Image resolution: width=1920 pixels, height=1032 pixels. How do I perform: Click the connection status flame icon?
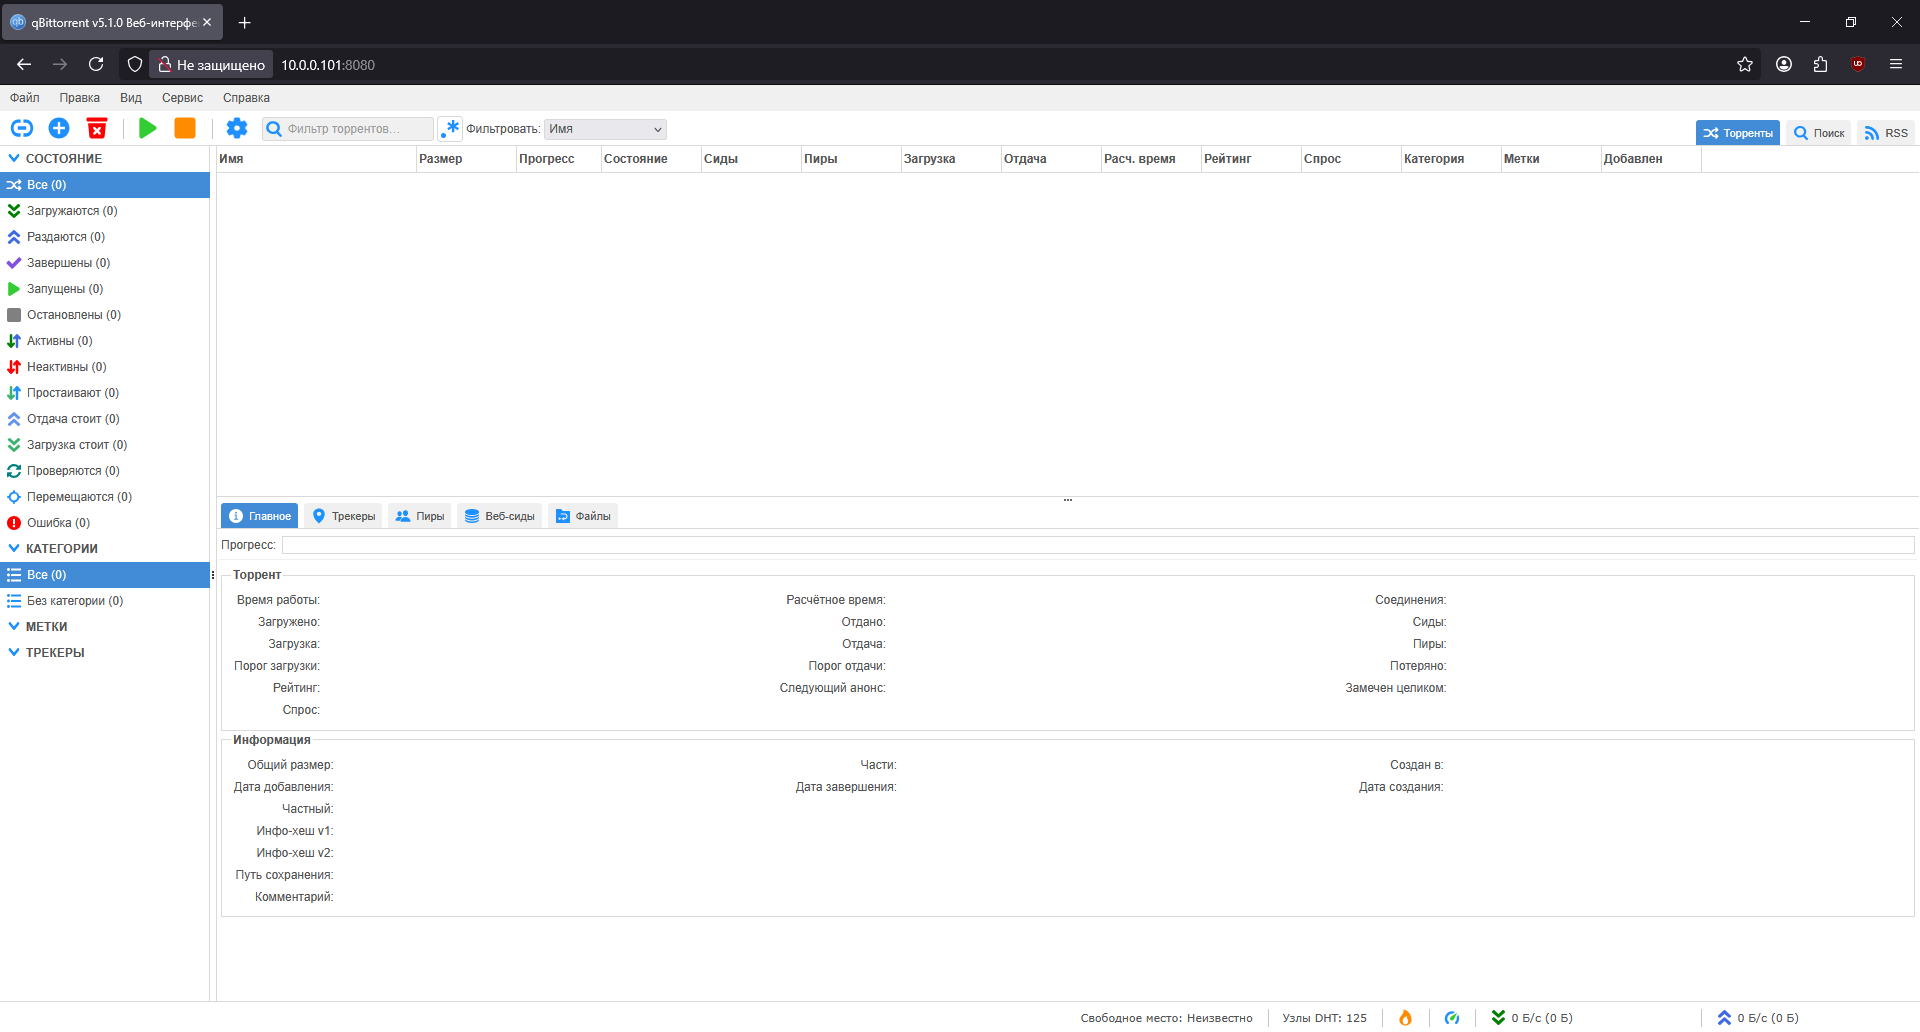1405,1017
